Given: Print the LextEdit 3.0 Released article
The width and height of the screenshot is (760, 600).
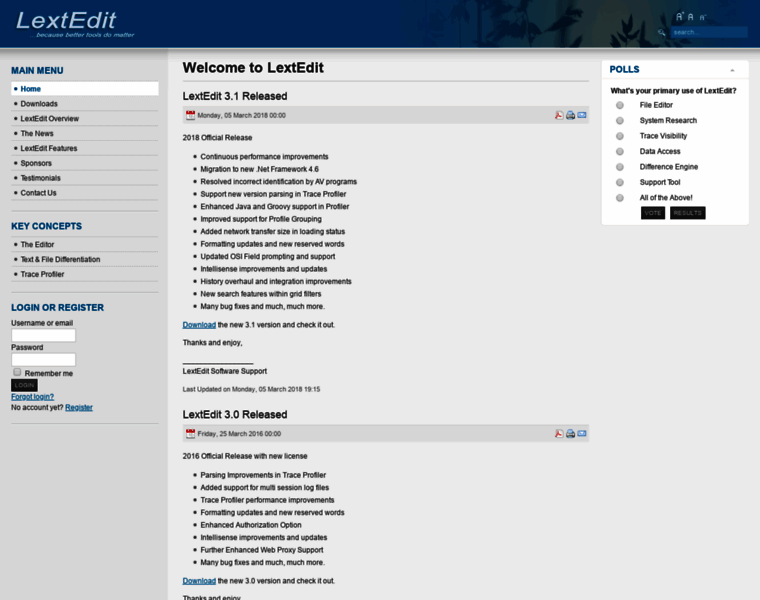Looking at the screenshot, I should coord(570,433).
